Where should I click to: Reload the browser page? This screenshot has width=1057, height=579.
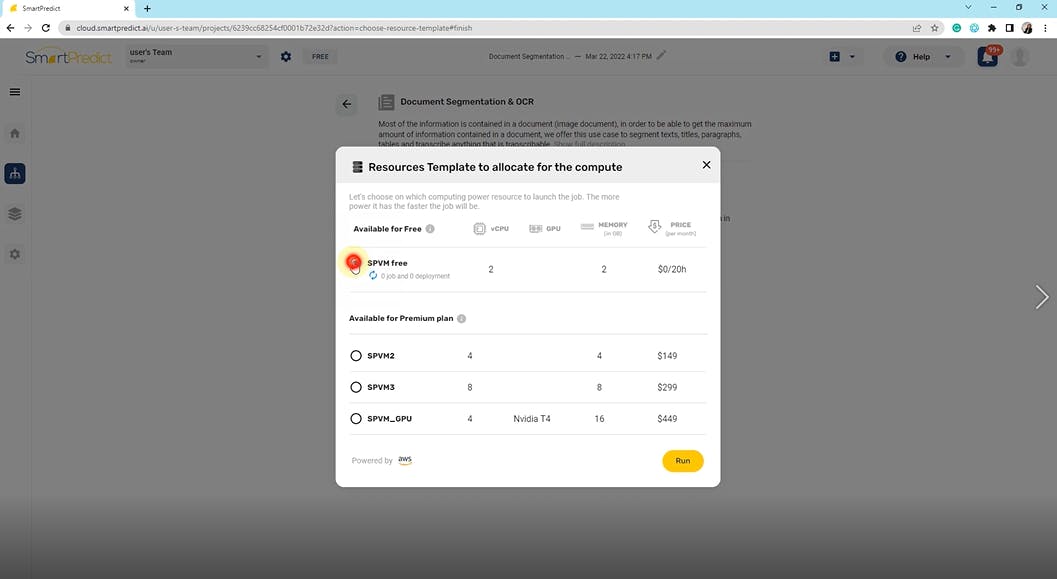click(46, 28)
